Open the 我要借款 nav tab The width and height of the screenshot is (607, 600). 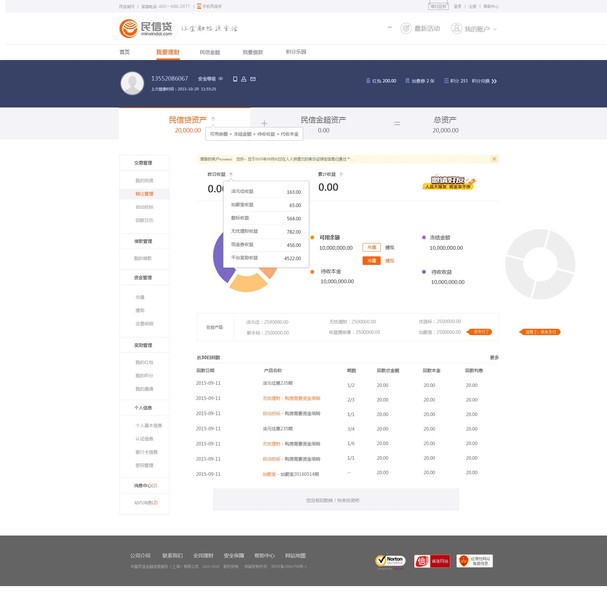click(253, 52)
